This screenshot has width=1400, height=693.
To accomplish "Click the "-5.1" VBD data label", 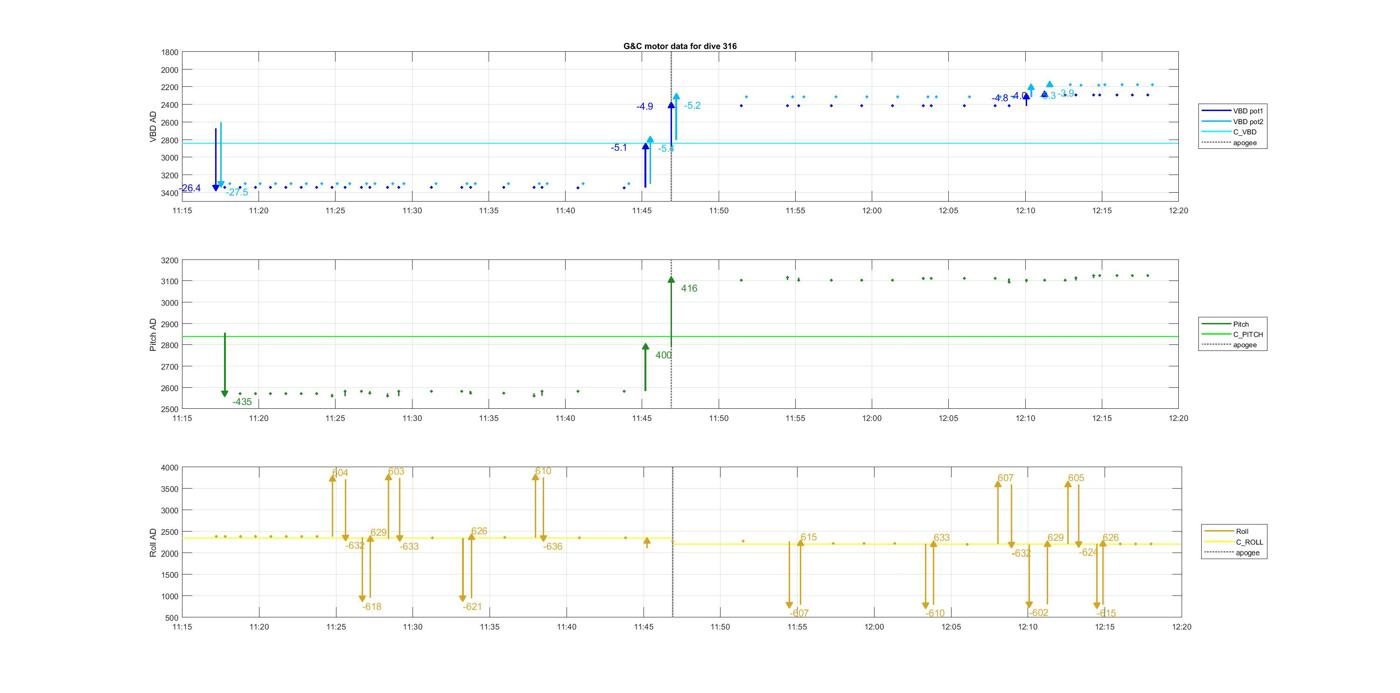I will (x=619, y=148).
